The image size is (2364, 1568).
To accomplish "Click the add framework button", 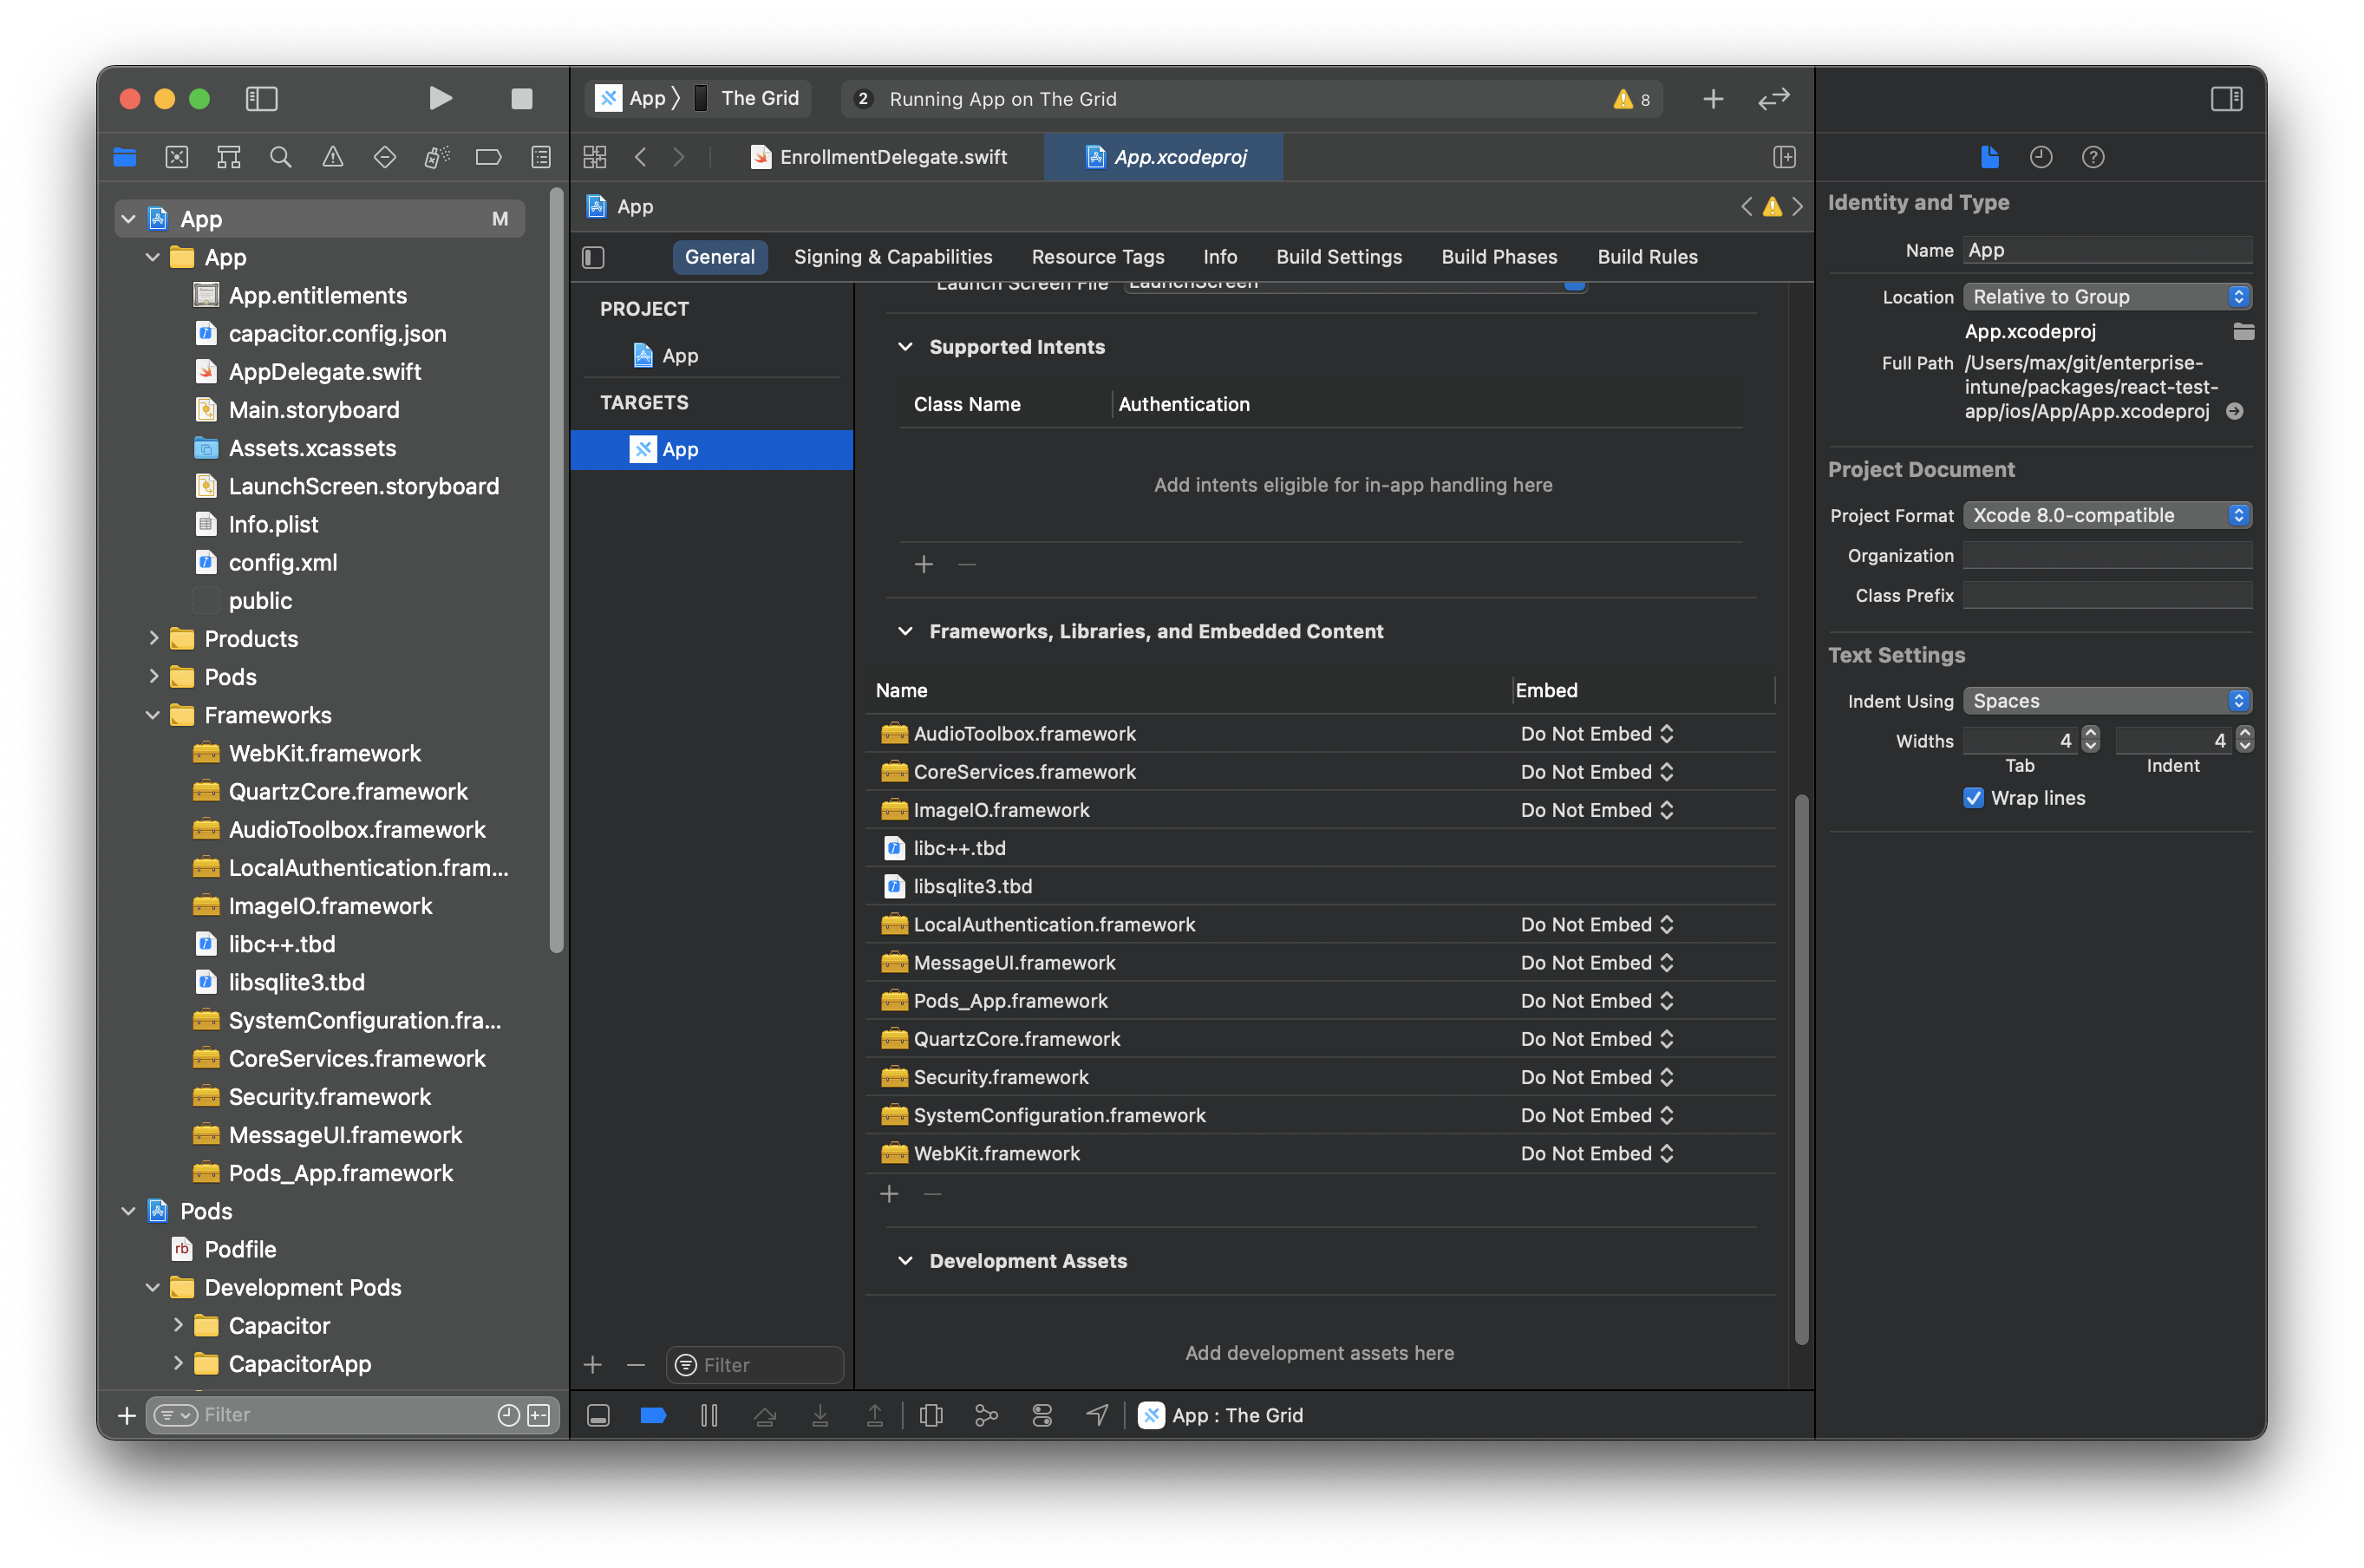I will pos(889,1193).
